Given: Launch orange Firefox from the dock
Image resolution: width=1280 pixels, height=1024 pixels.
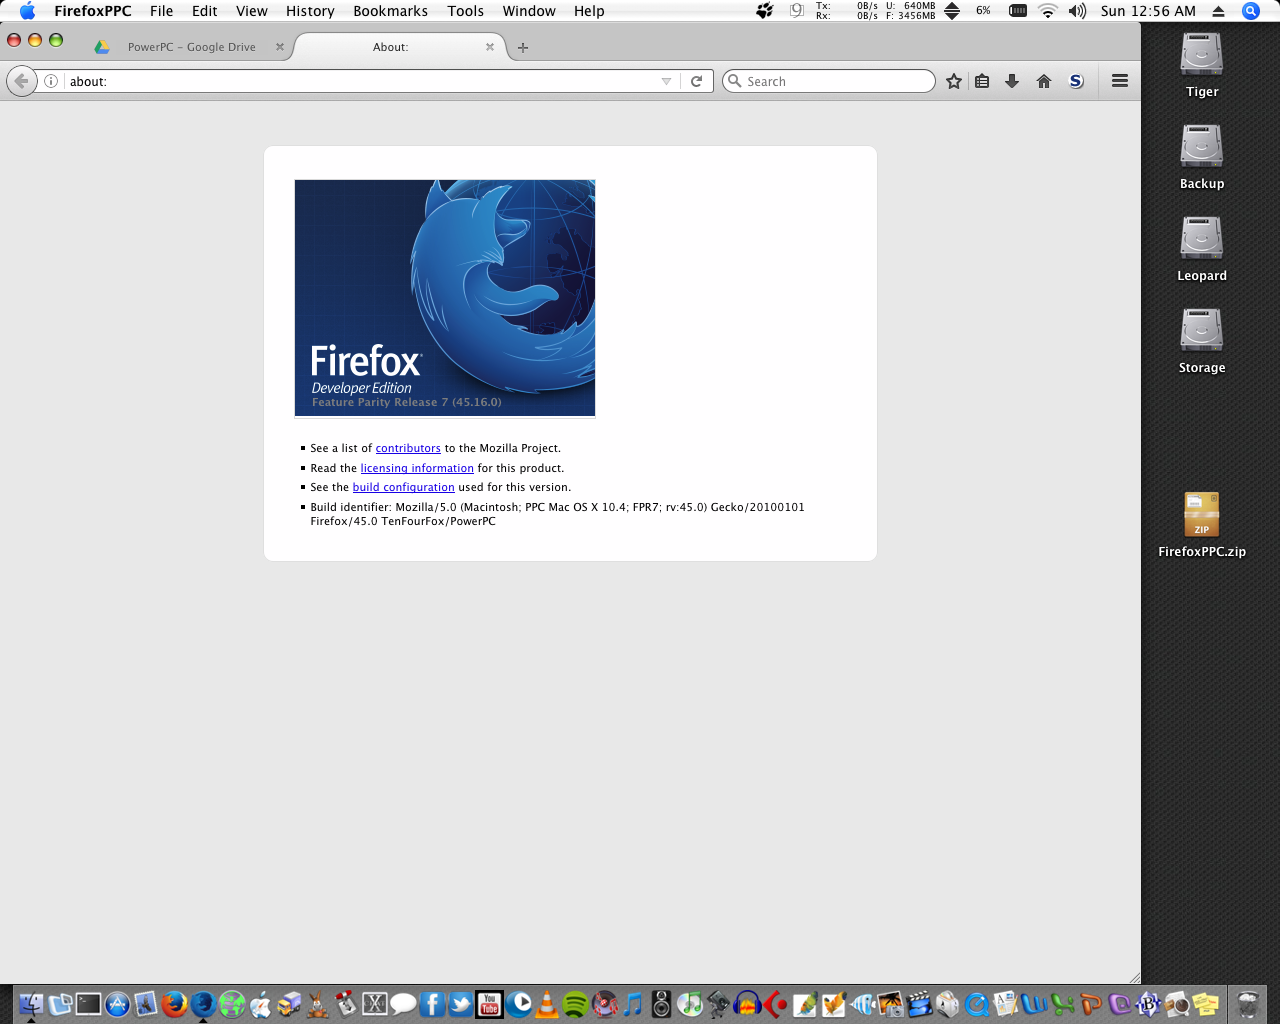Looking at the screenshot, I should tap(174, 1004).
